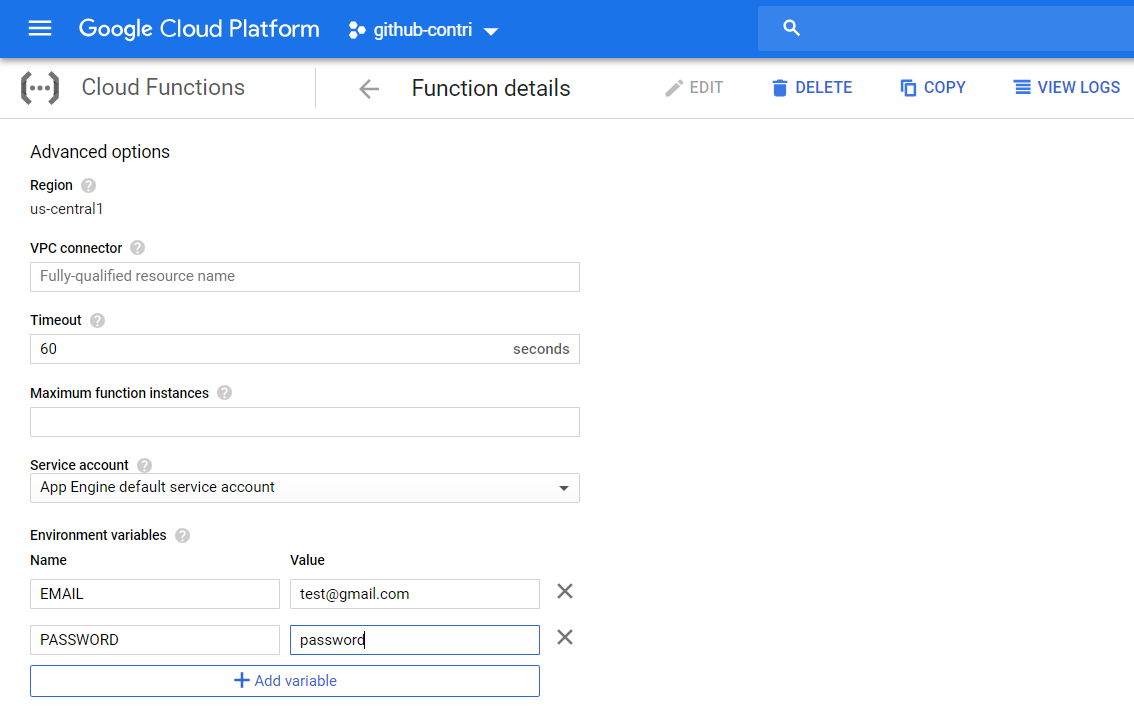
Task: Open the Timeout help tooltip
Action: click(97, 320)
